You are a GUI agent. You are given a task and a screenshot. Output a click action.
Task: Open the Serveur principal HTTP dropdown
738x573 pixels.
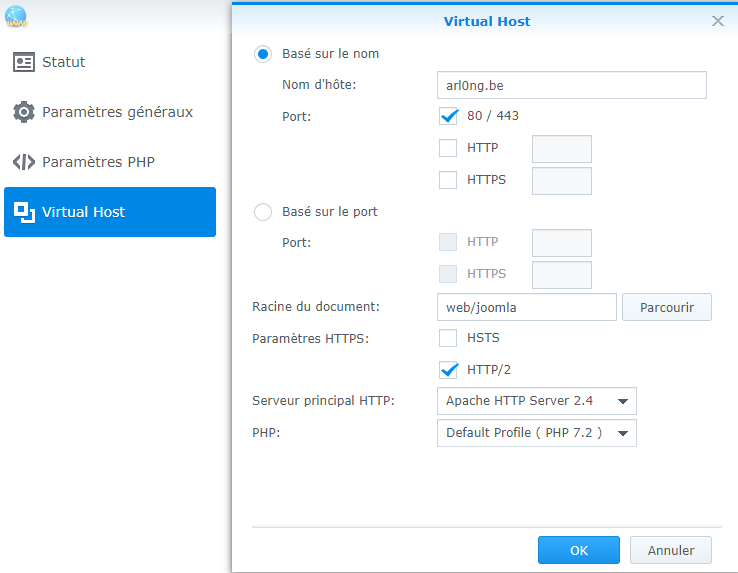click(537, 401)
